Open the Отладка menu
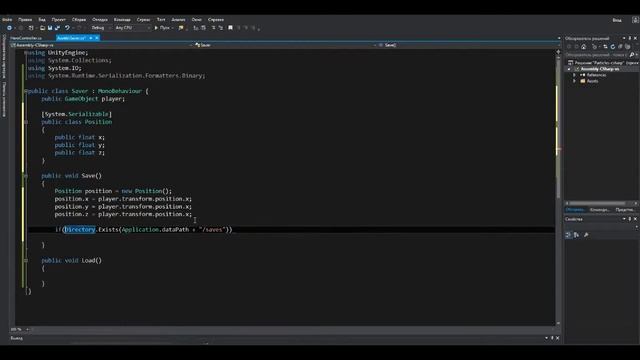Screen dimensions: 640x360 tap(100, 20)
